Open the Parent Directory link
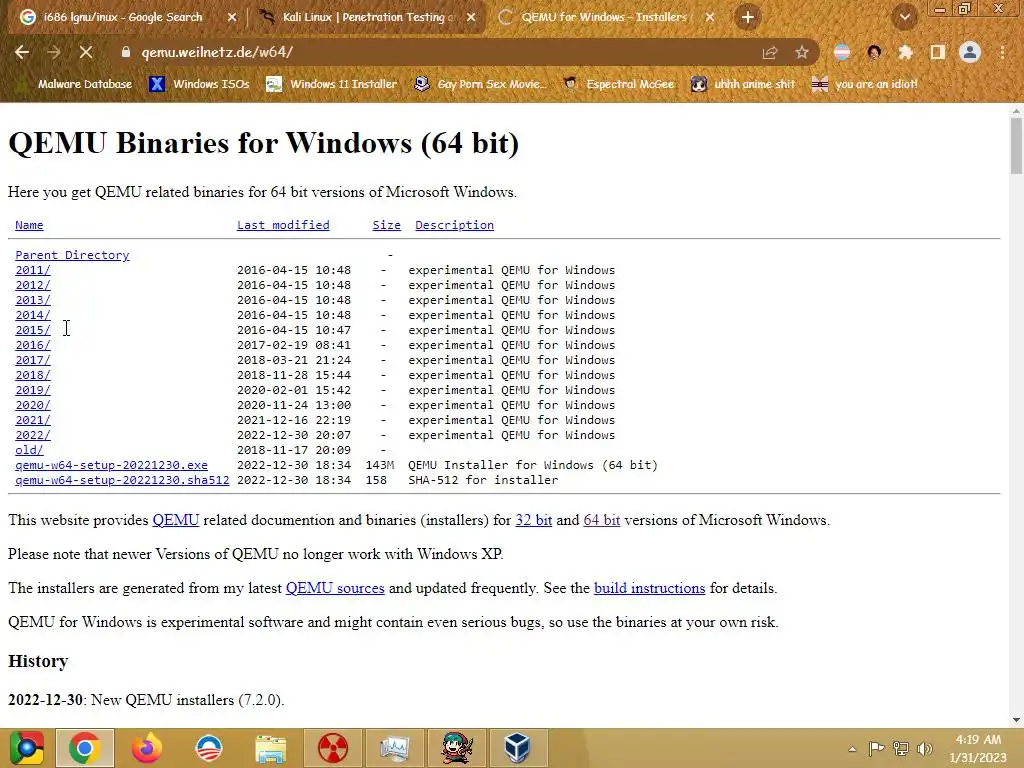 [x=72, y=255]
